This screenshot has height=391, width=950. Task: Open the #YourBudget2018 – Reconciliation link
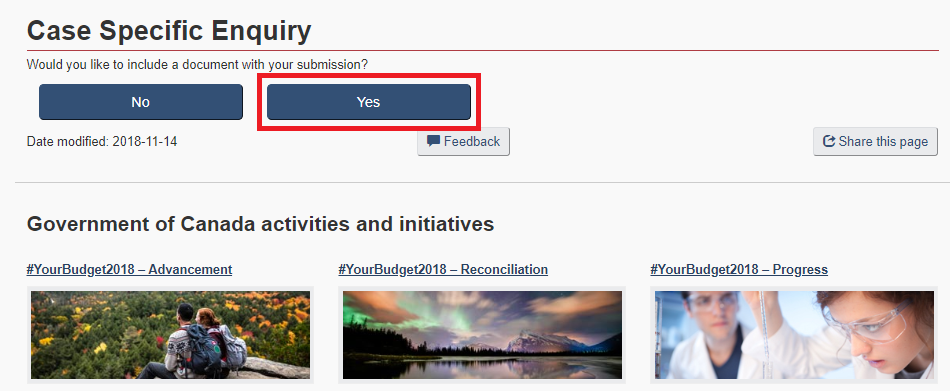[x=443, y=269]
